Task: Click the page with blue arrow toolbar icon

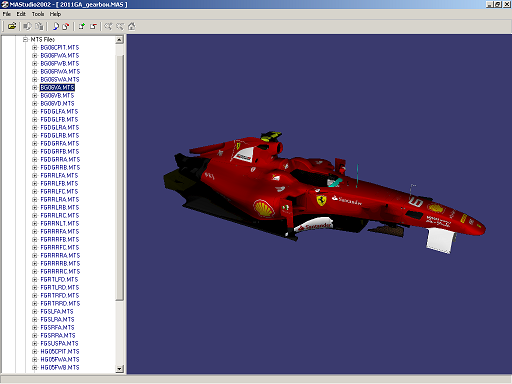Action: point(55,26)
